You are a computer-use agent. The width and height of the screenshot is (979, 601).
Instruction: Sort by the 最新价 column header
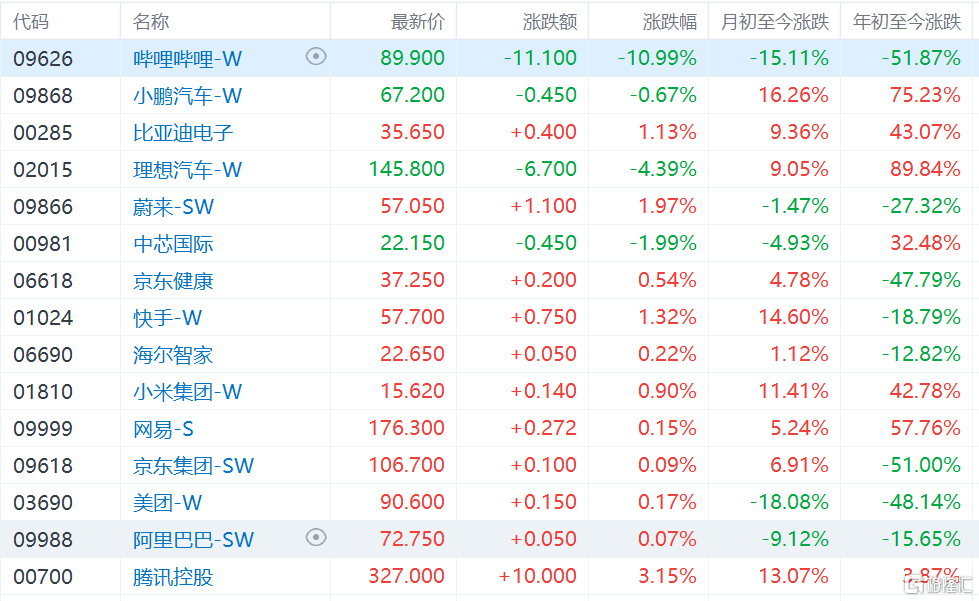tap(418, 22)
